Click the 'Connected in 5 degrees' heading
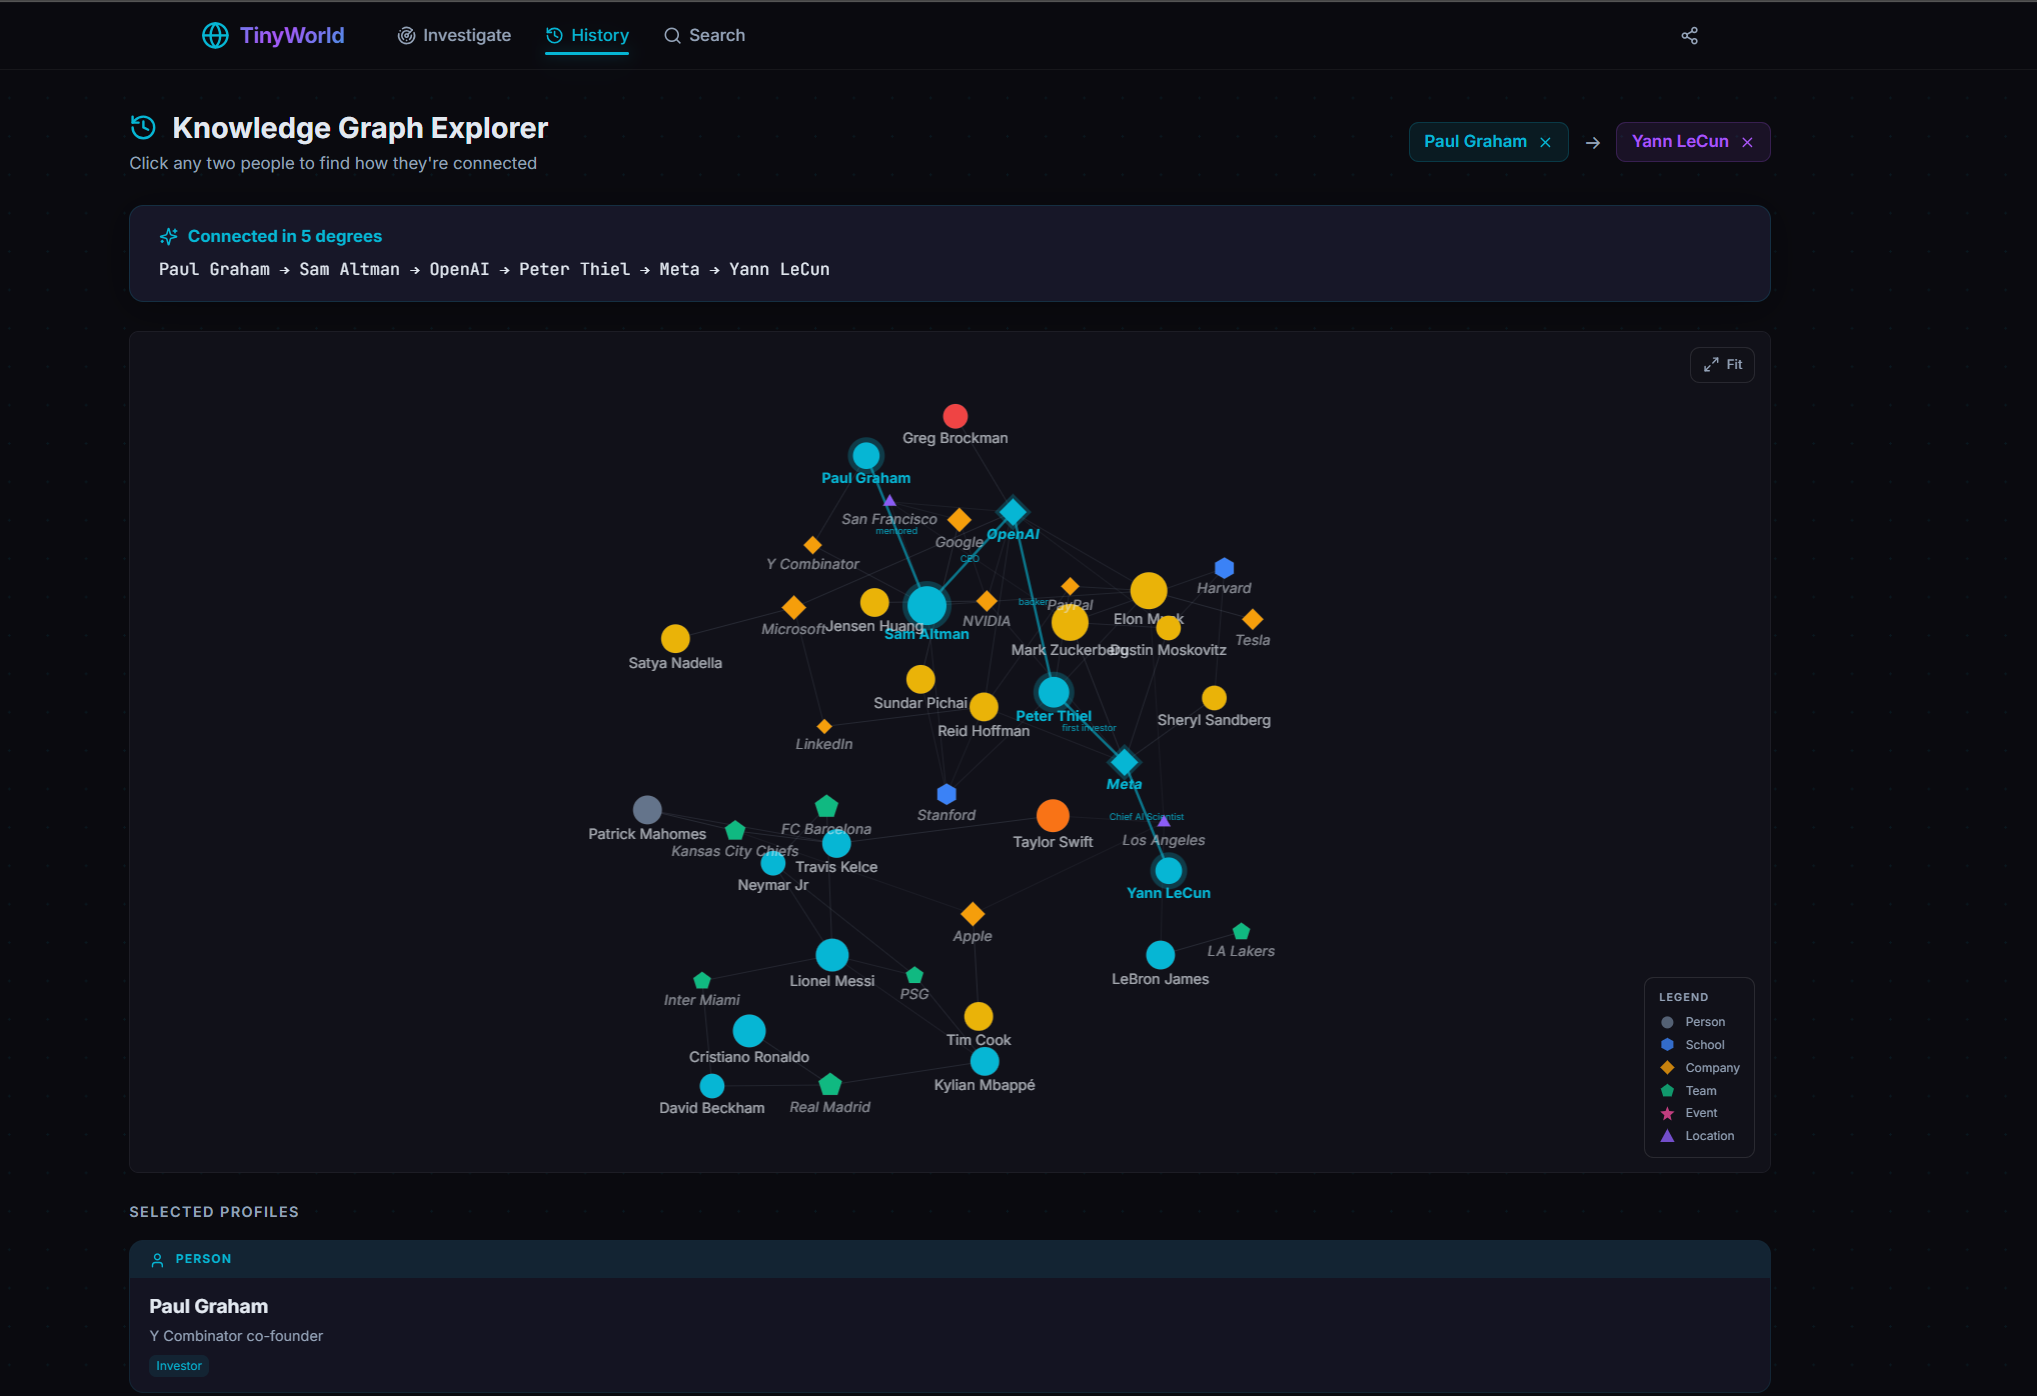 coord(285,236)
